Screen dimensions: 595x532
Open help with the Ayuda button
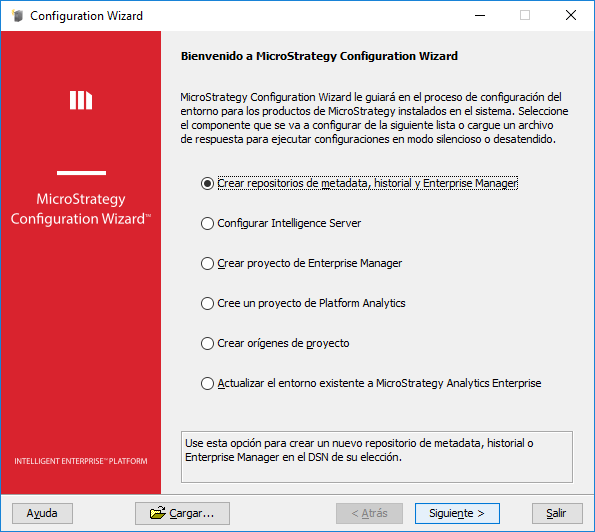[42, 513]
